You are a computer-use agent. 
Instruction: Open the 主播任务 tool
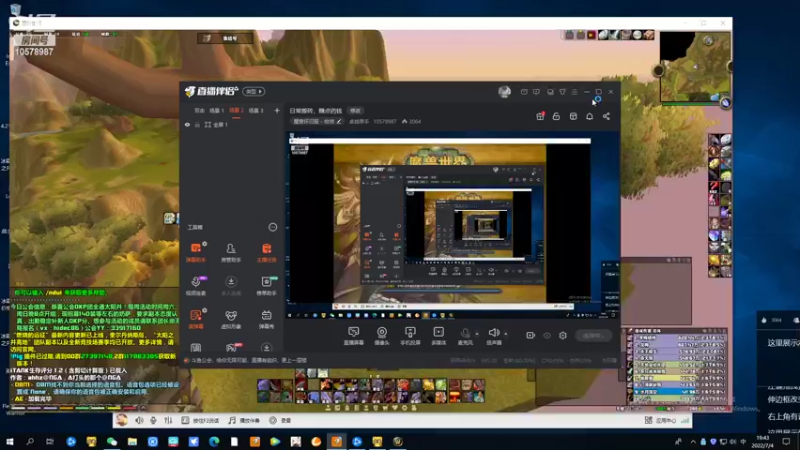tap(266, 252)
